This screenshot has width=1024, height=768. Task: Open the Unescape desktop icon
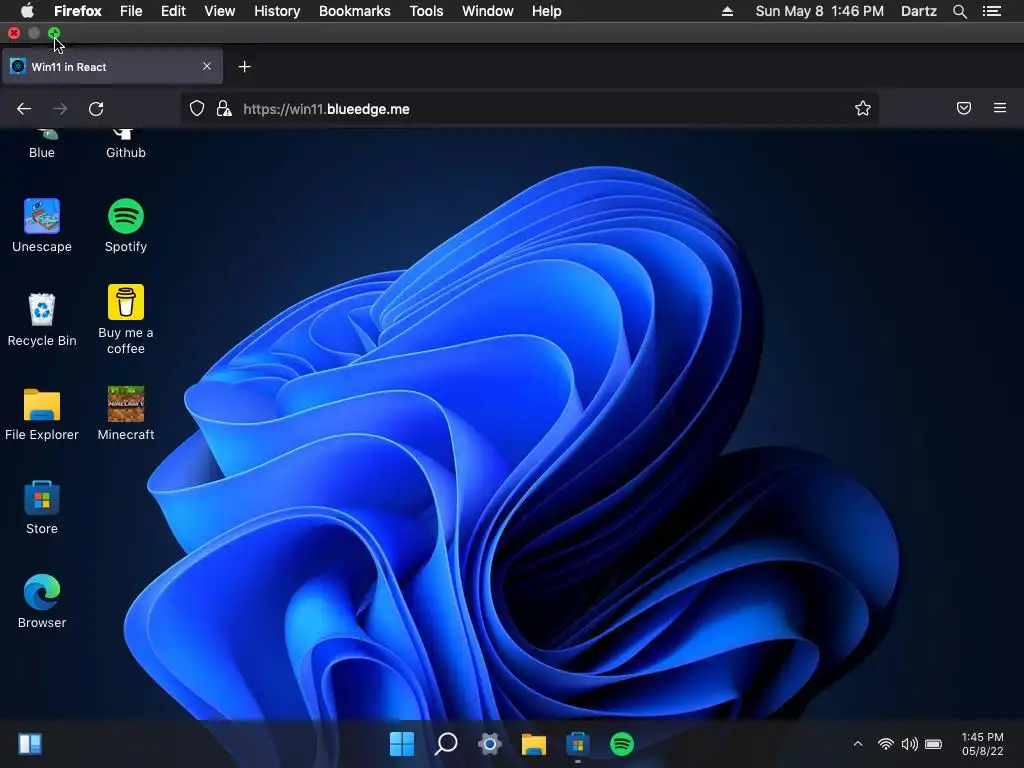[x=42, y=226]
